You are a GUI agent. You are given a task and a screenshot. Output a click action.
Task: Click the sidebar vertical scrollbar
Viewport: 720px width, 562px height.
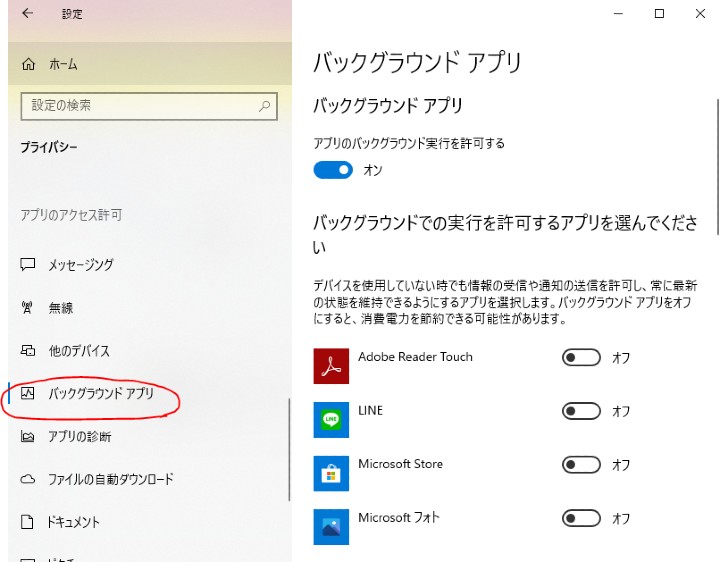[289, 450]
